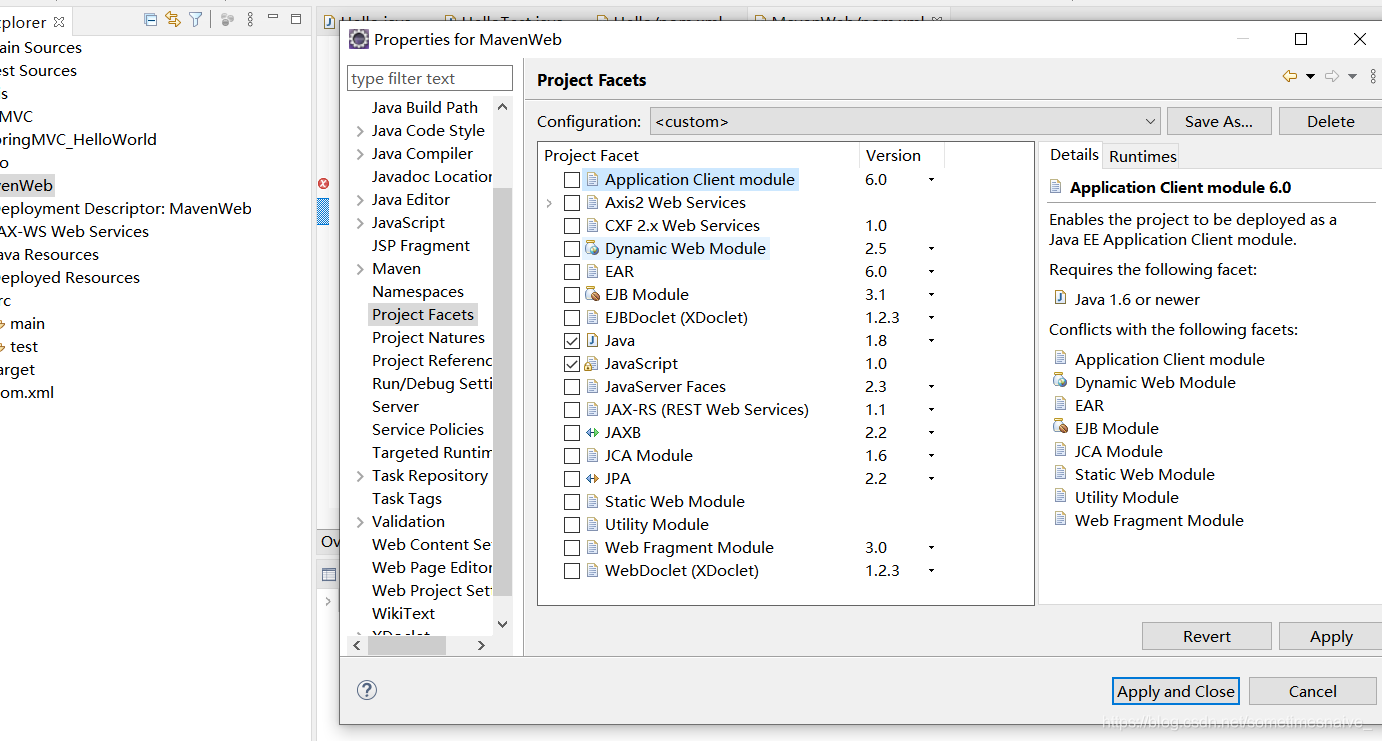This screenshot has width=1382, height=741.
Task: Expand Axis2 Web Services facet group
Action: point(549,203)
